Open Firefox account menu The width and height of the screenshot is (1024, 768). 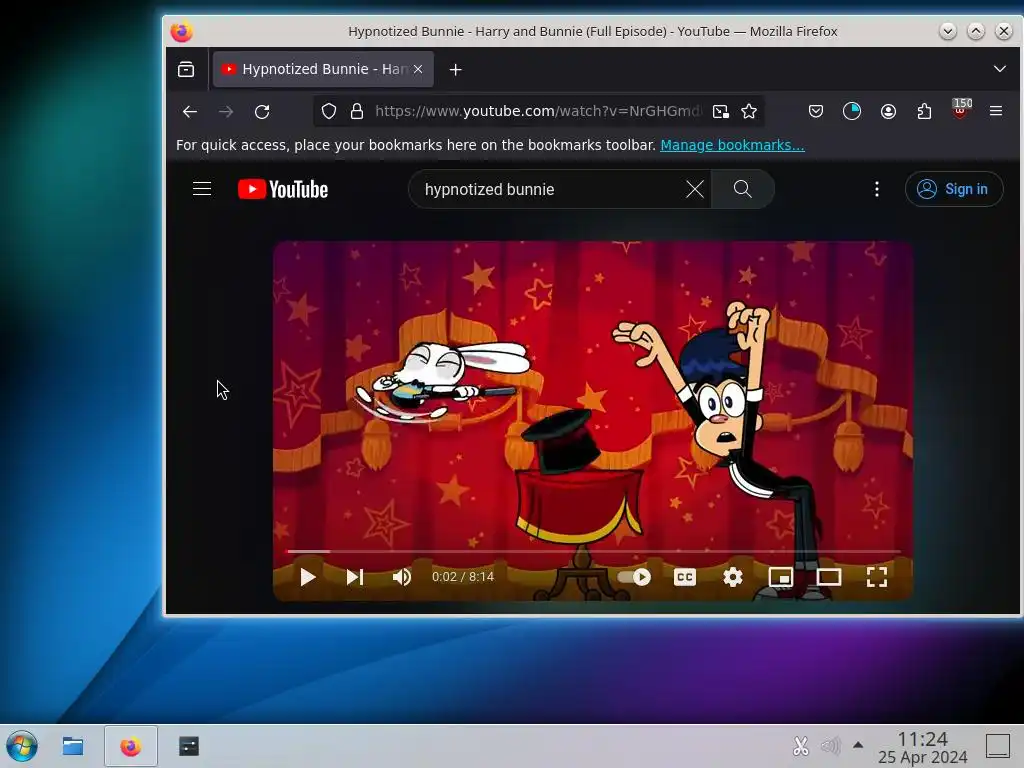click(x=888, y=112)
